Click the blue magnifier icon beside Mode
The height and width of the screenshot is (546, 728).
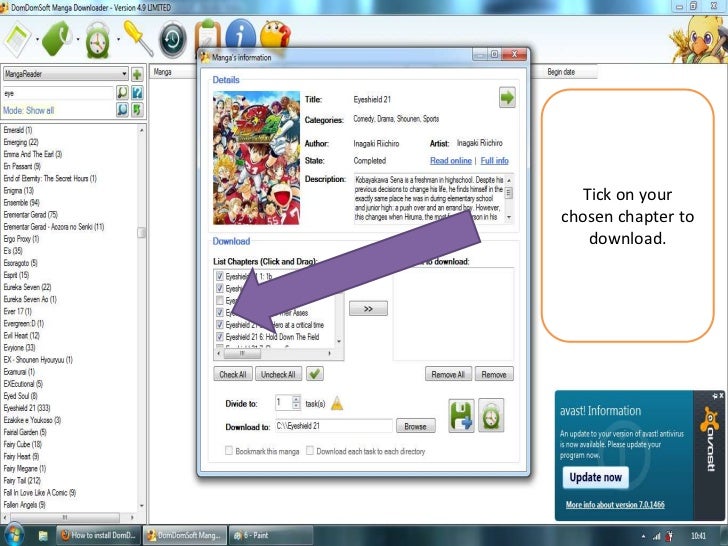pos(122,110)
